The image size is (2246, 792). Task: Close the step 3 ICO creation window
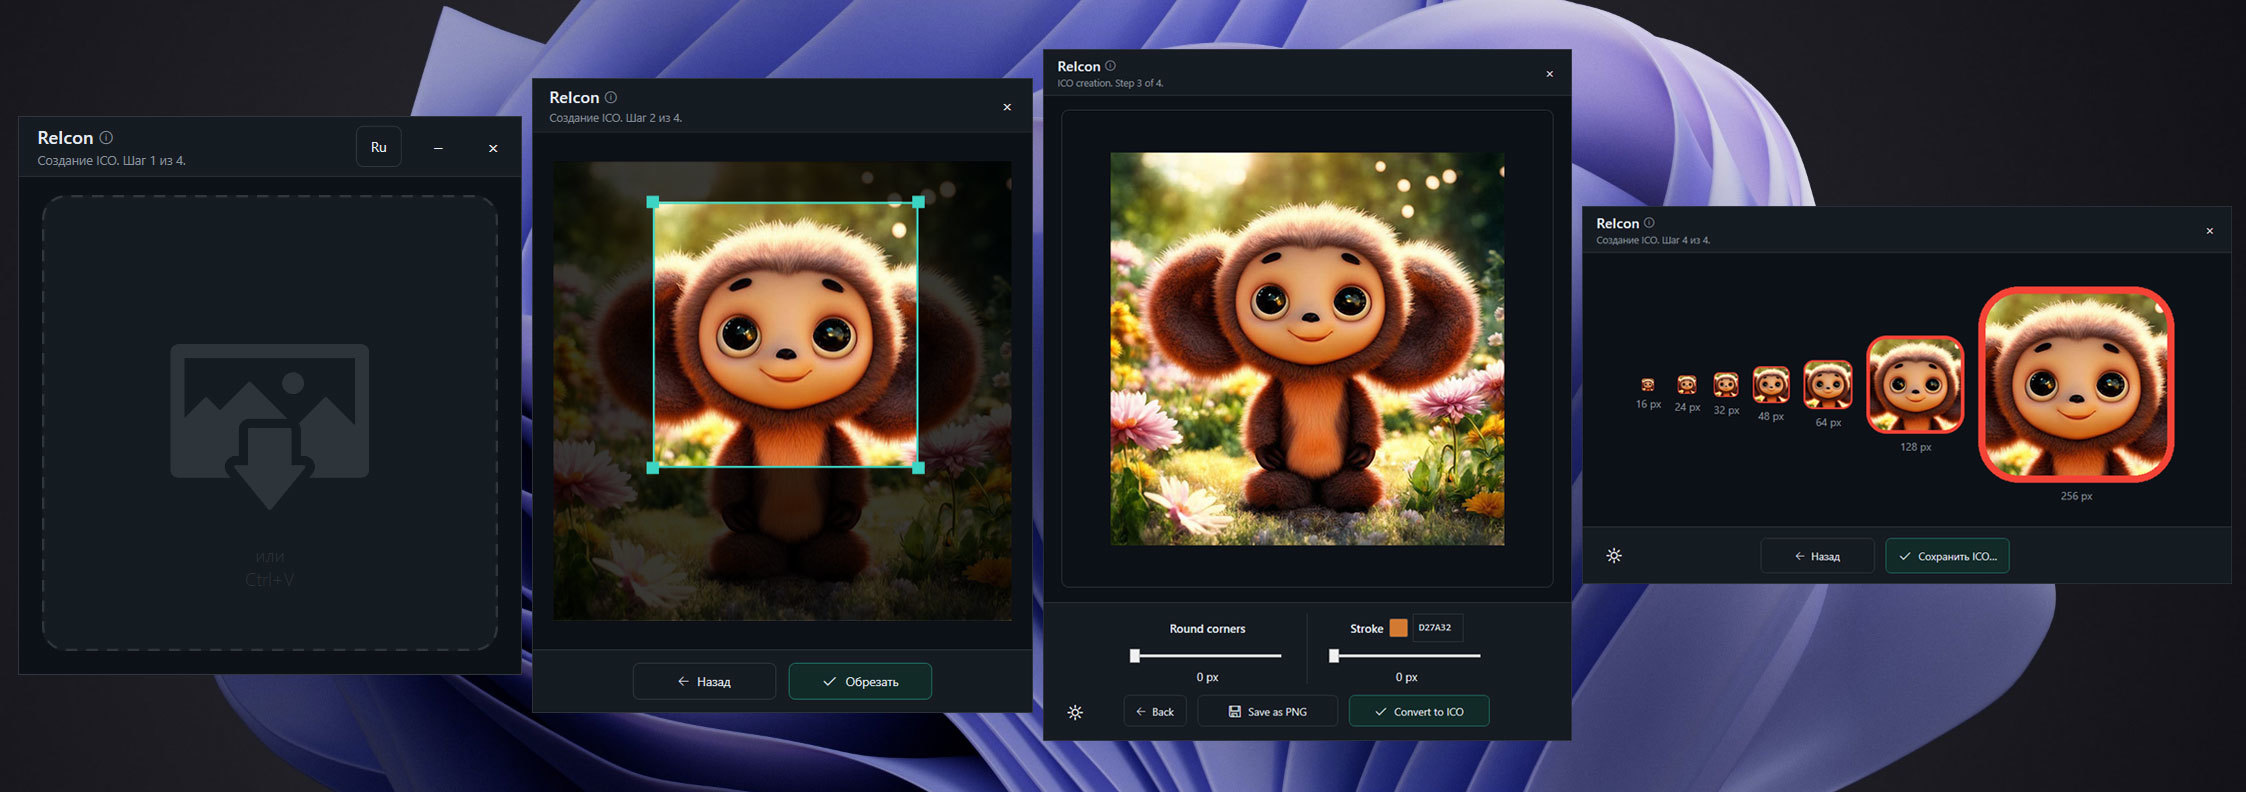tap(1550, 74)
